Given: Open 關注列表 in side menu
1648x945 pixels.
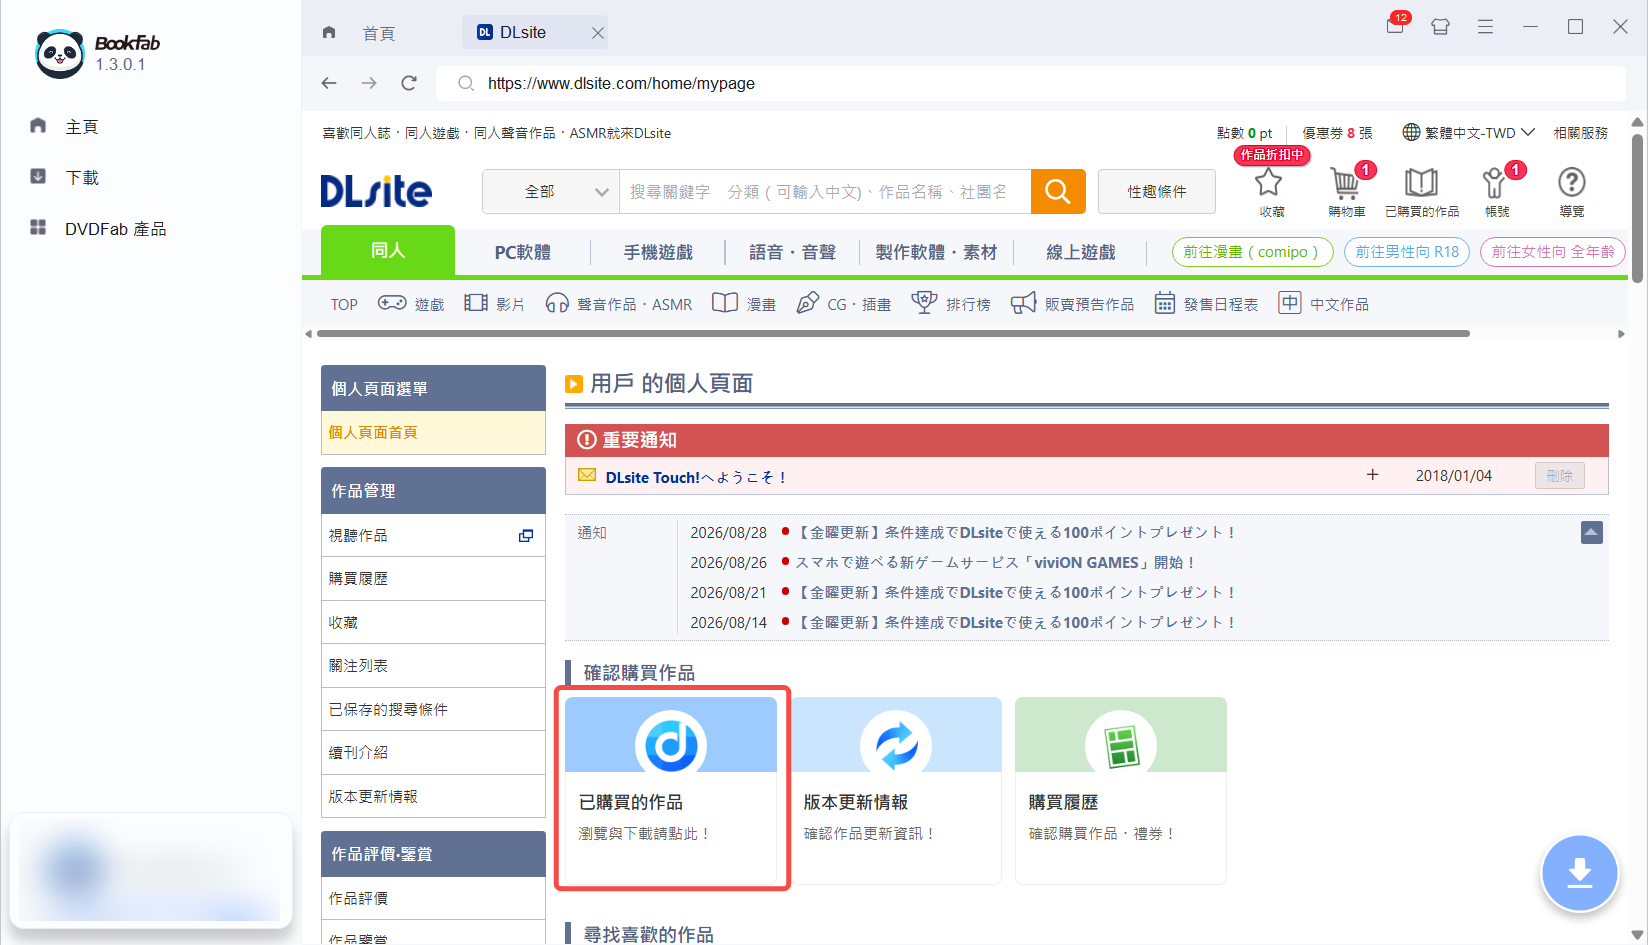Looking at the screenshot, I should pos(433,666).
